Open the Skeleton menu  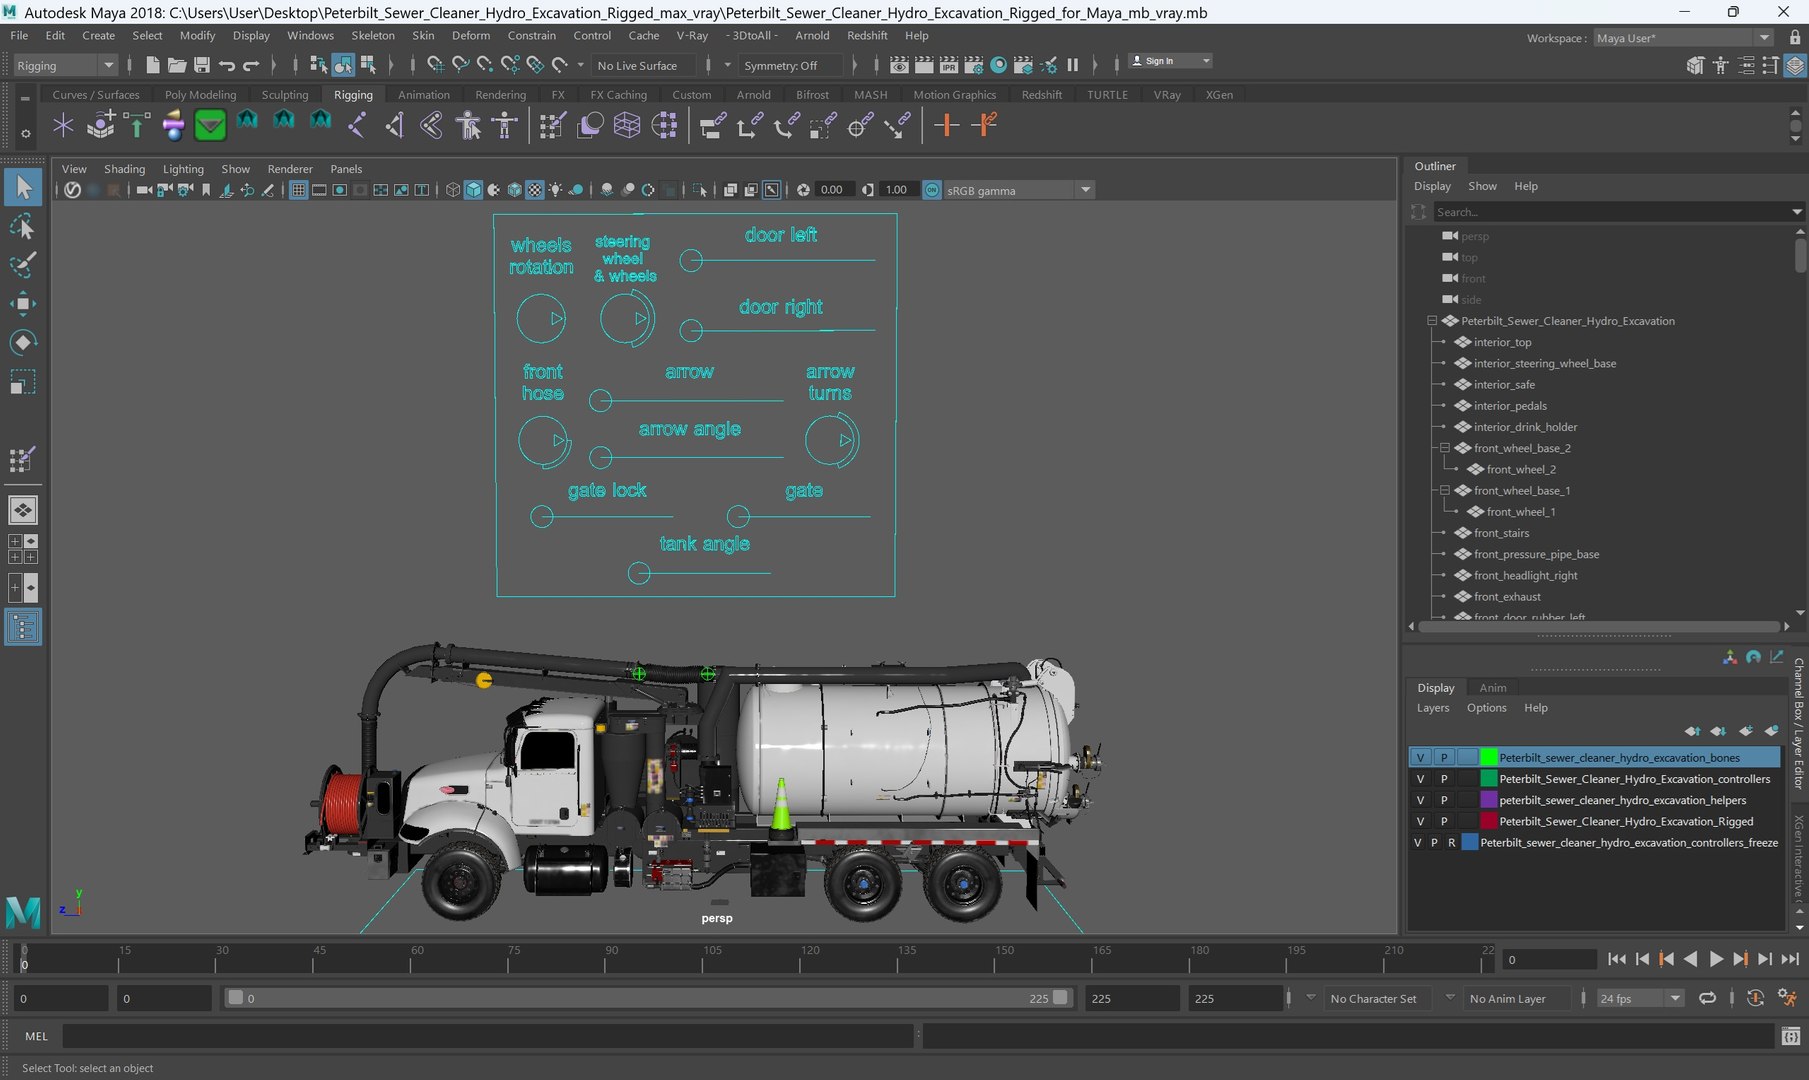point(372,35)
